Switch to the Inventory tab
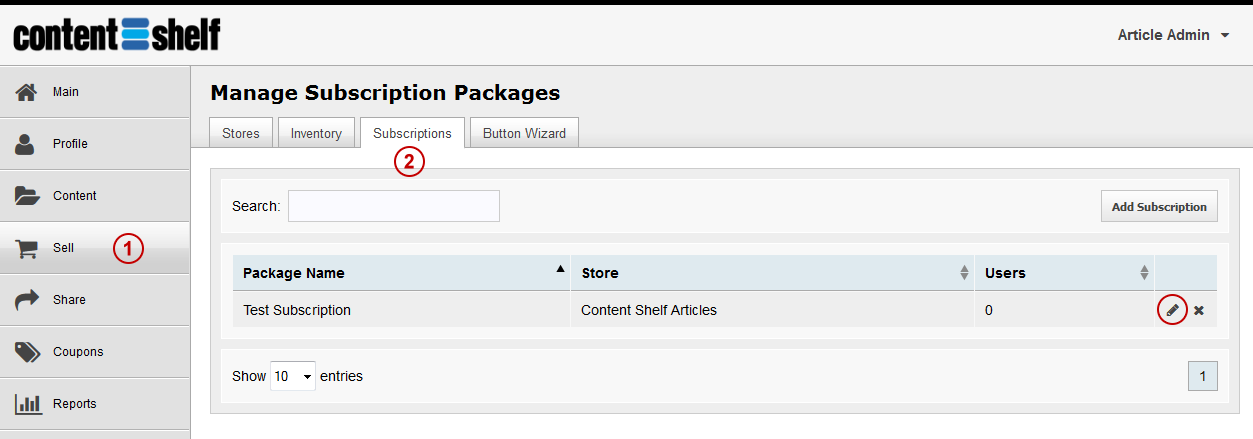 pos(316,133)
